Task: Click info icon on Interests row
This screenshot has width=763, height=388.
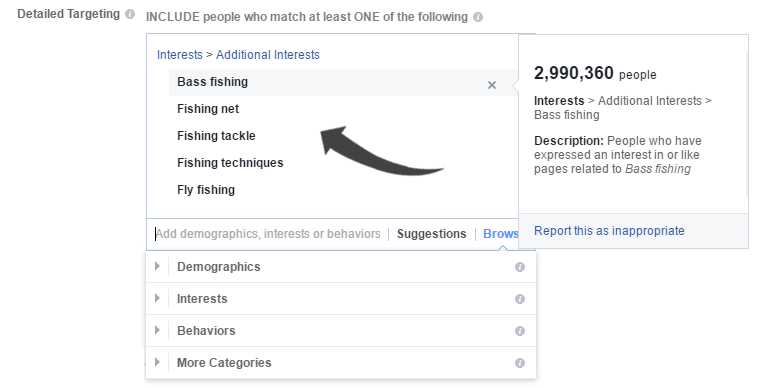Action: 520,299
